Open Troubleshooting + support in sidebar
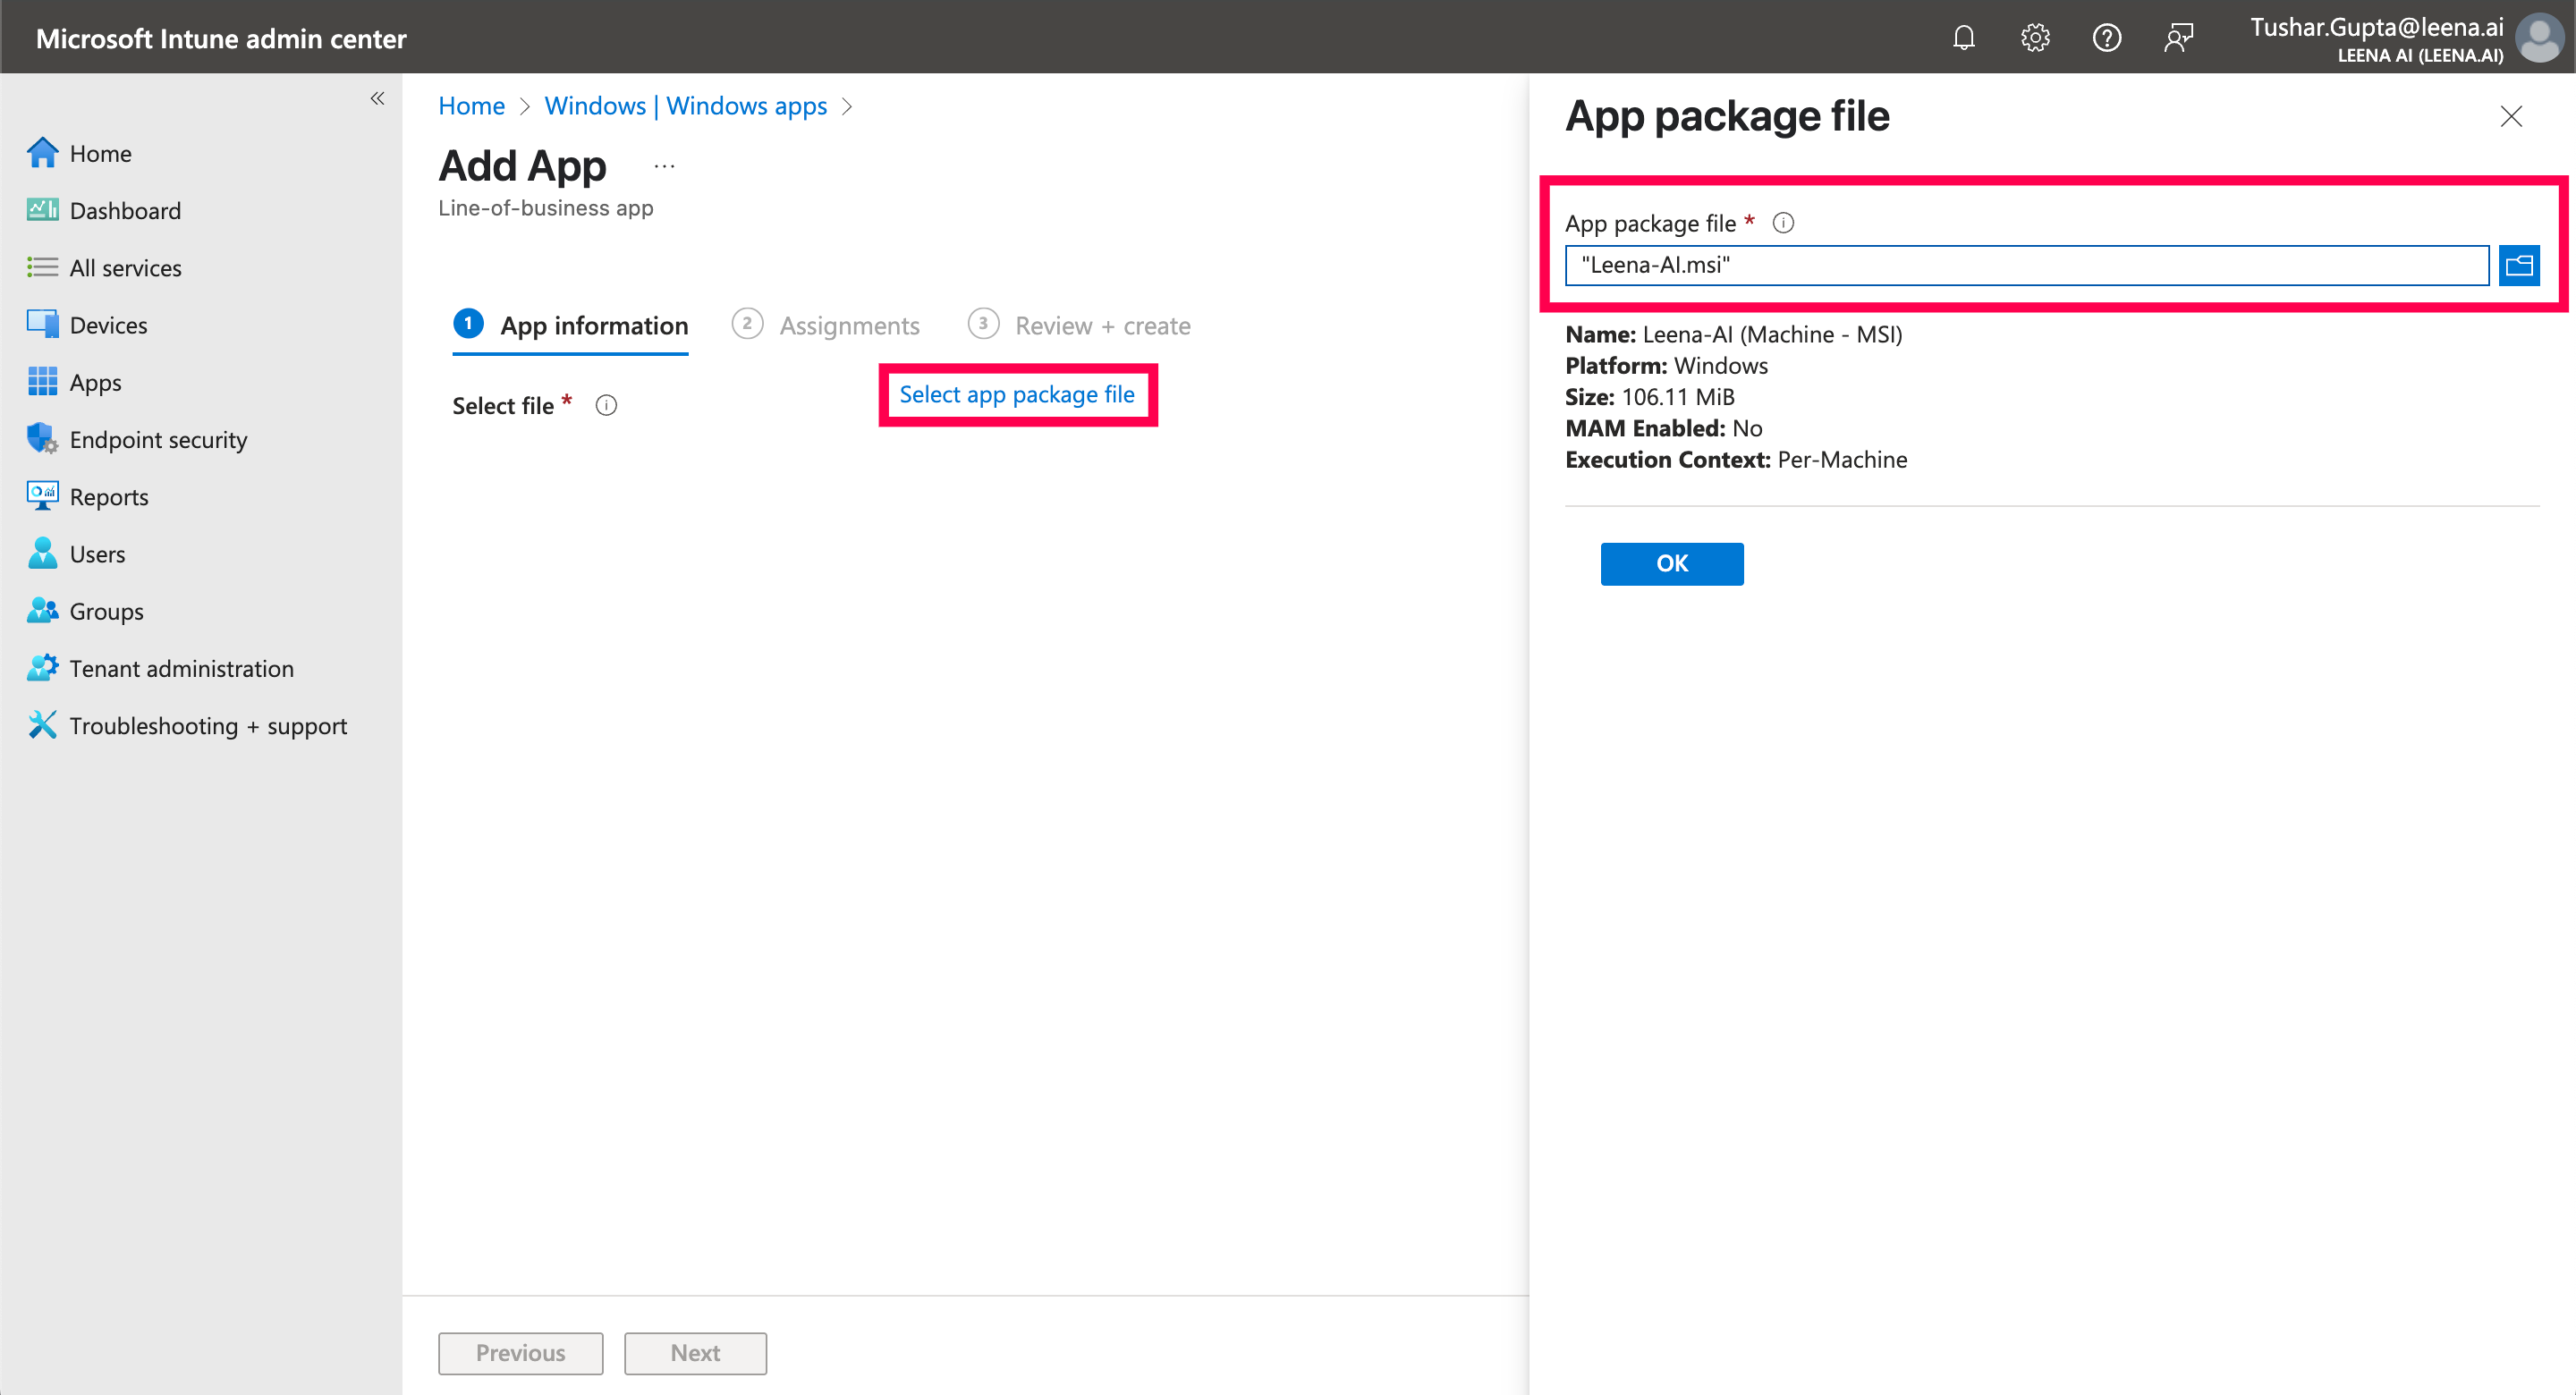Viewport: 2576px width, 1395px height. click(x=208, y=726)
